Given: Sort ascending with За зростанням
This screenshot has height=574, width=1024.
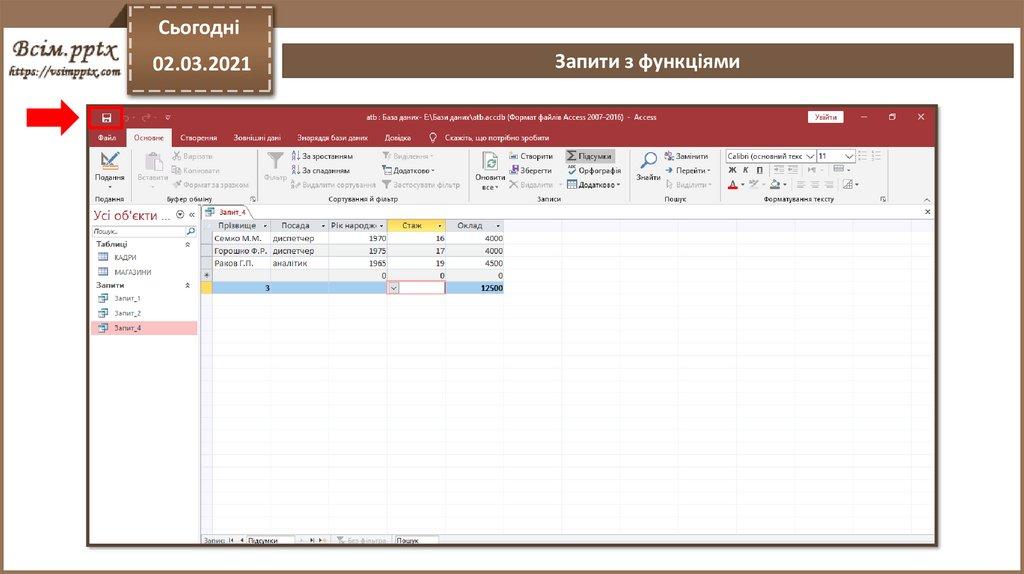Looking at the screenshot, I should [322, 156].
